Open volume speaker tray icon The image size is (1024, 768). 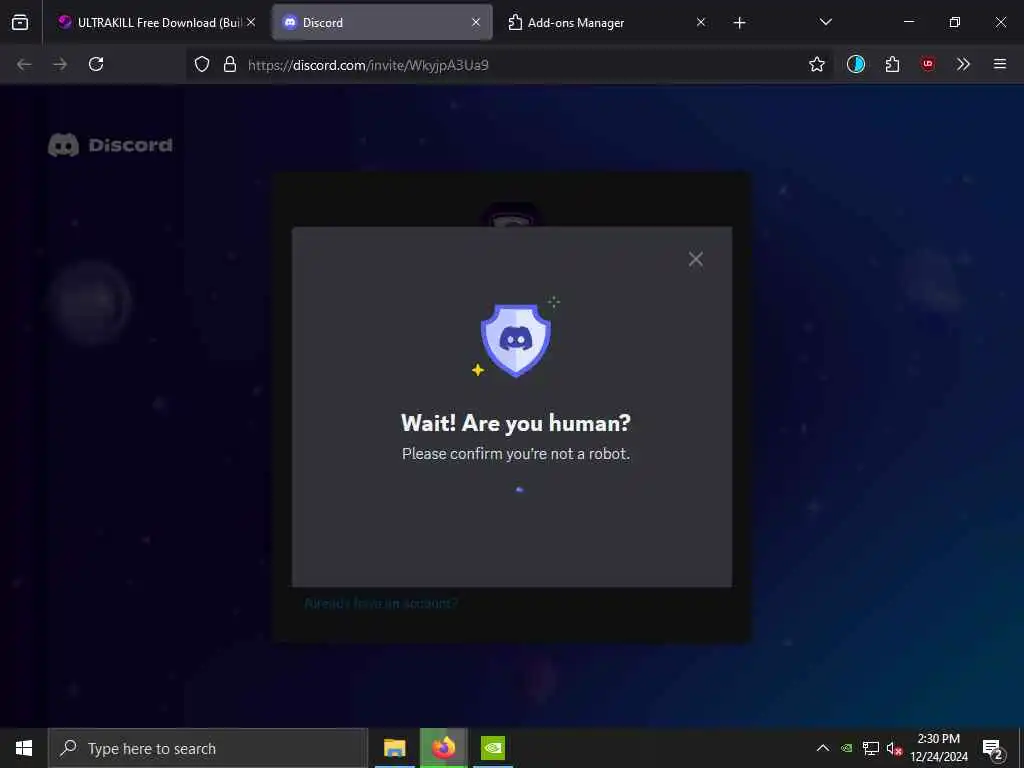click(x=894, y=748)
